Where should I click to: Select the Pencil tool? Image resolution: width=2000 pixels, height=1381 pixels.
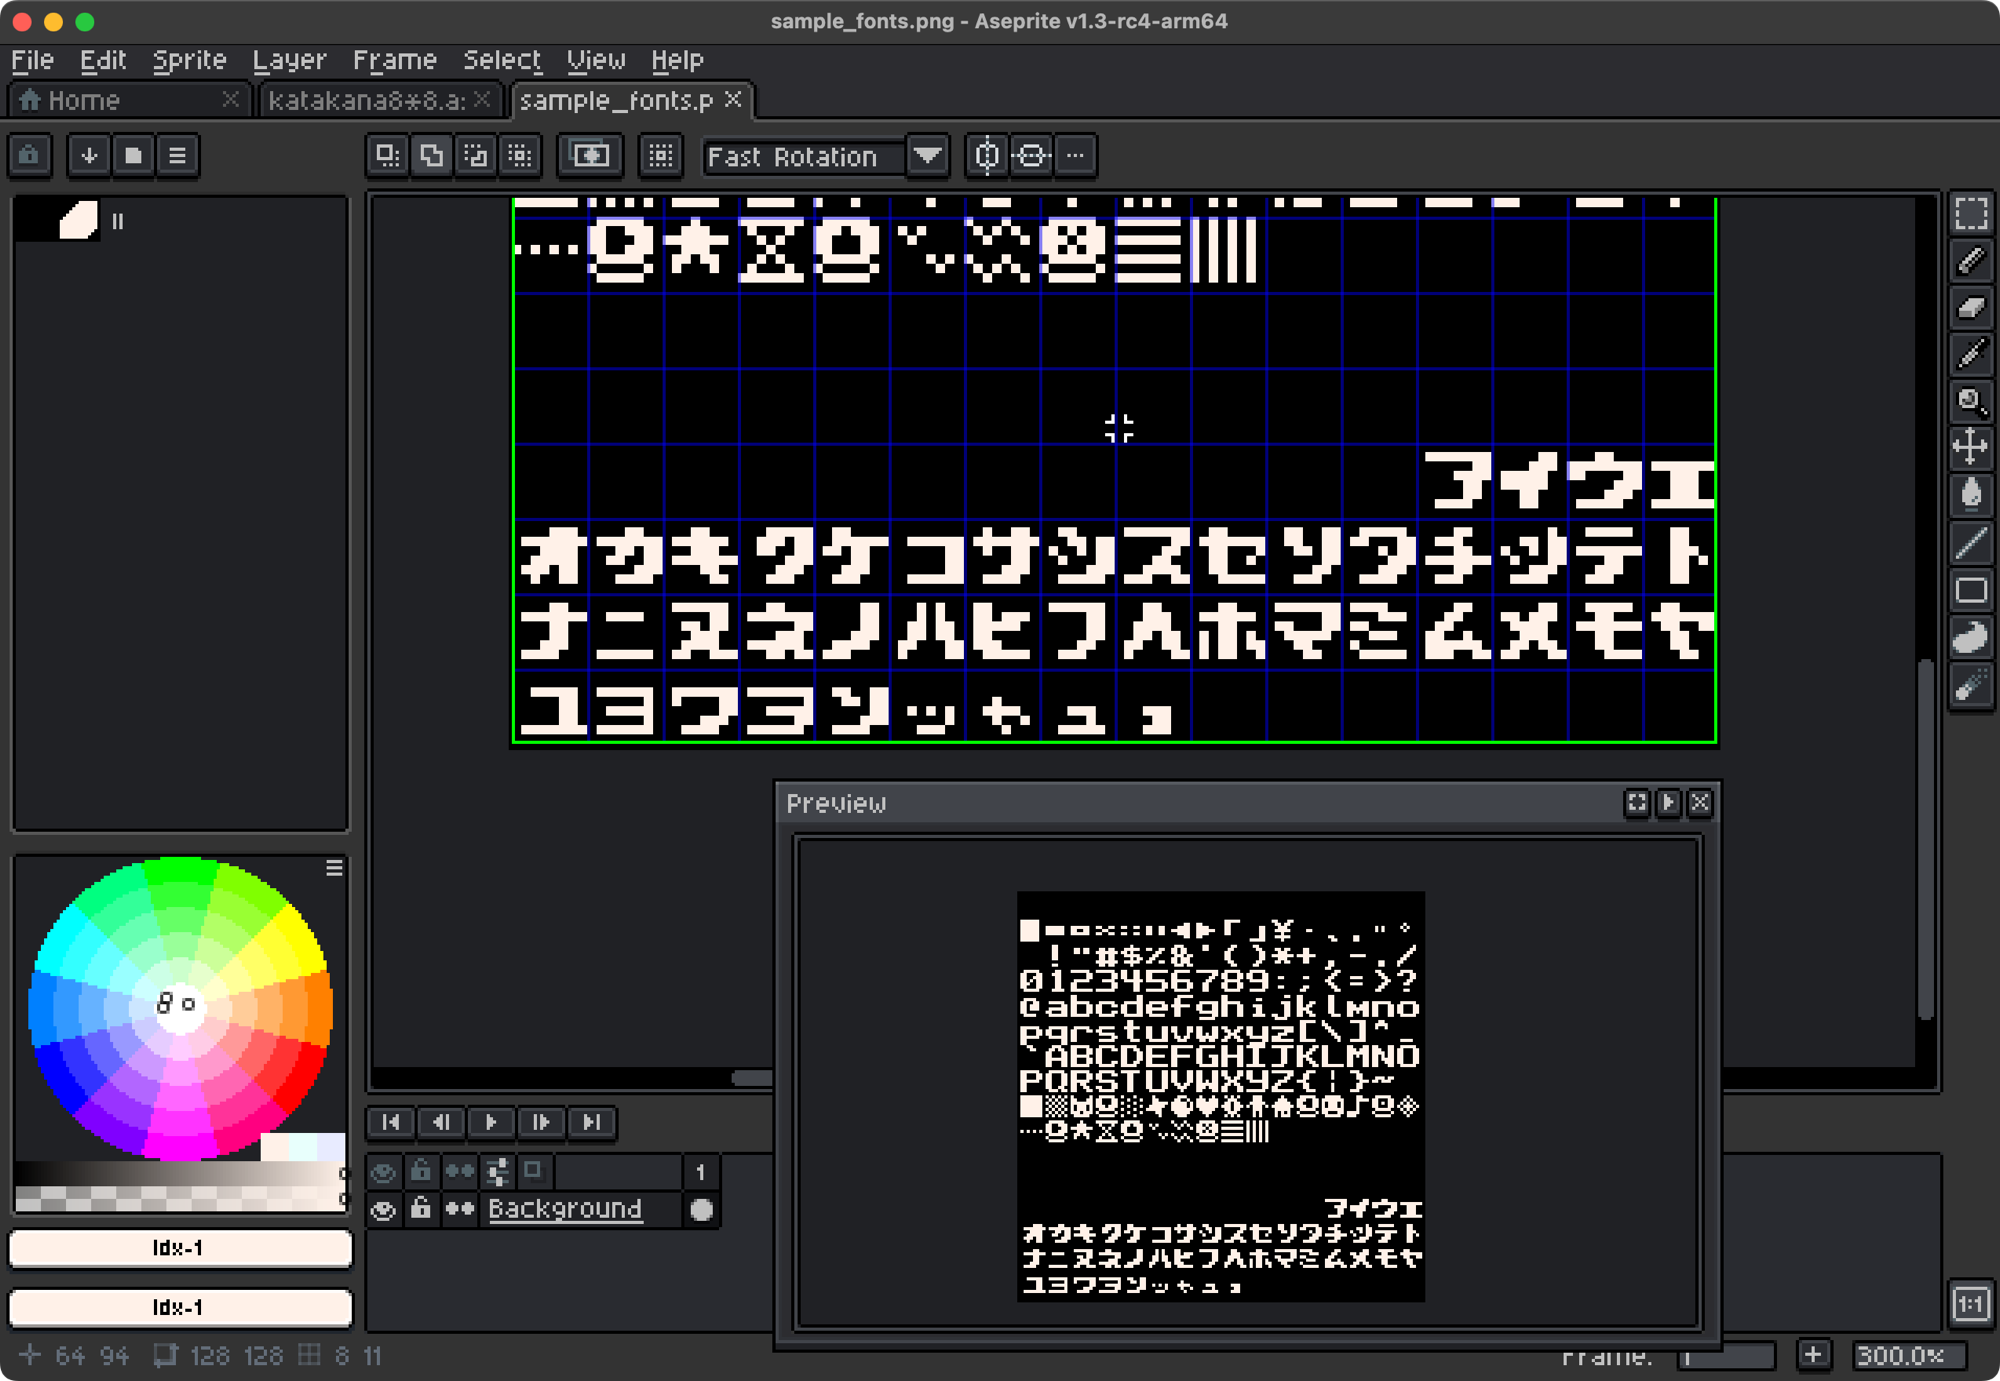(x=1970, y=261)
